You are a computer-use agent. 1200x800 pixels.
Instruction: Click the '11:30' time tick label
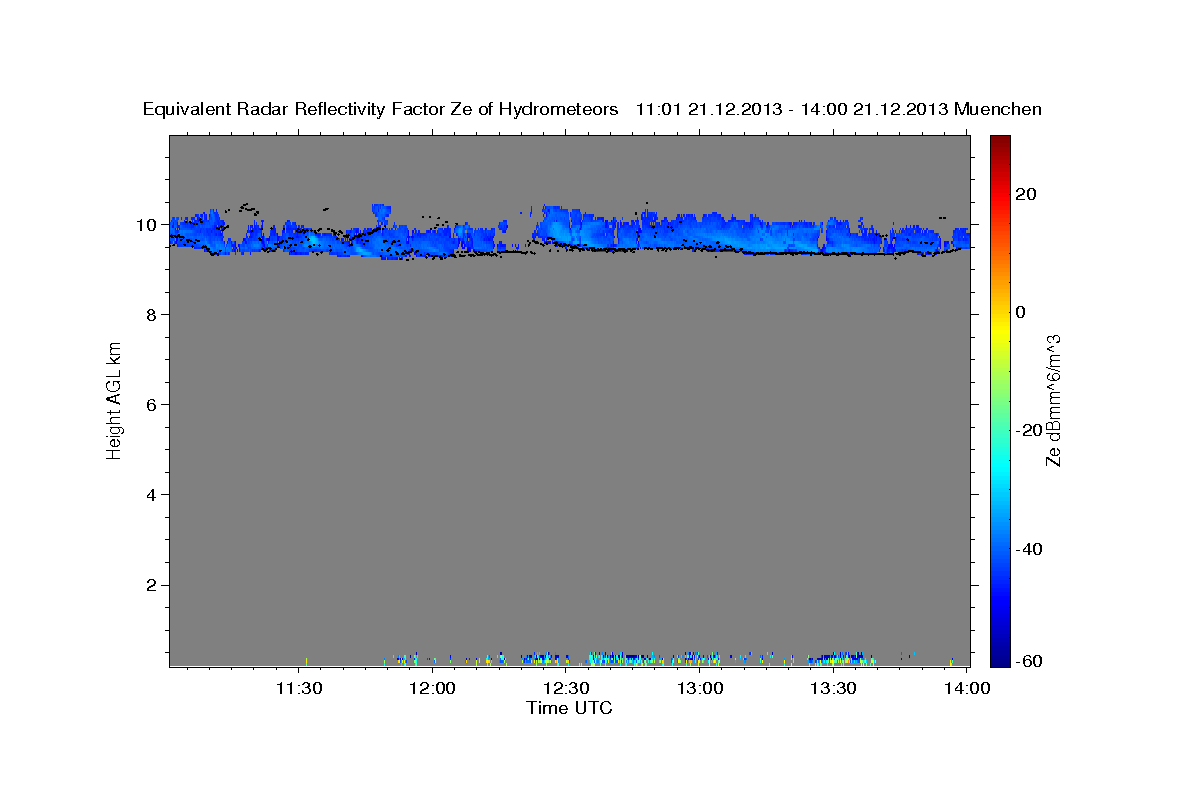point(298,688)
